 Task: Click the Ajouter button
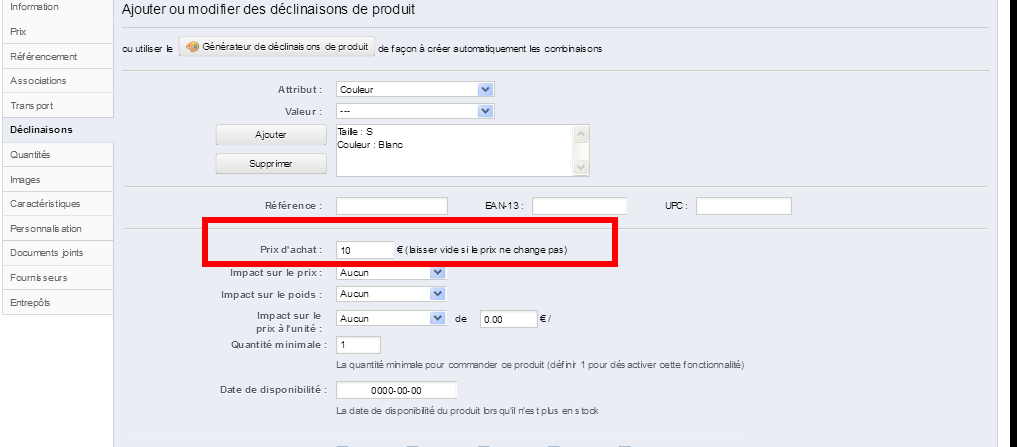[x=270, y=135]
